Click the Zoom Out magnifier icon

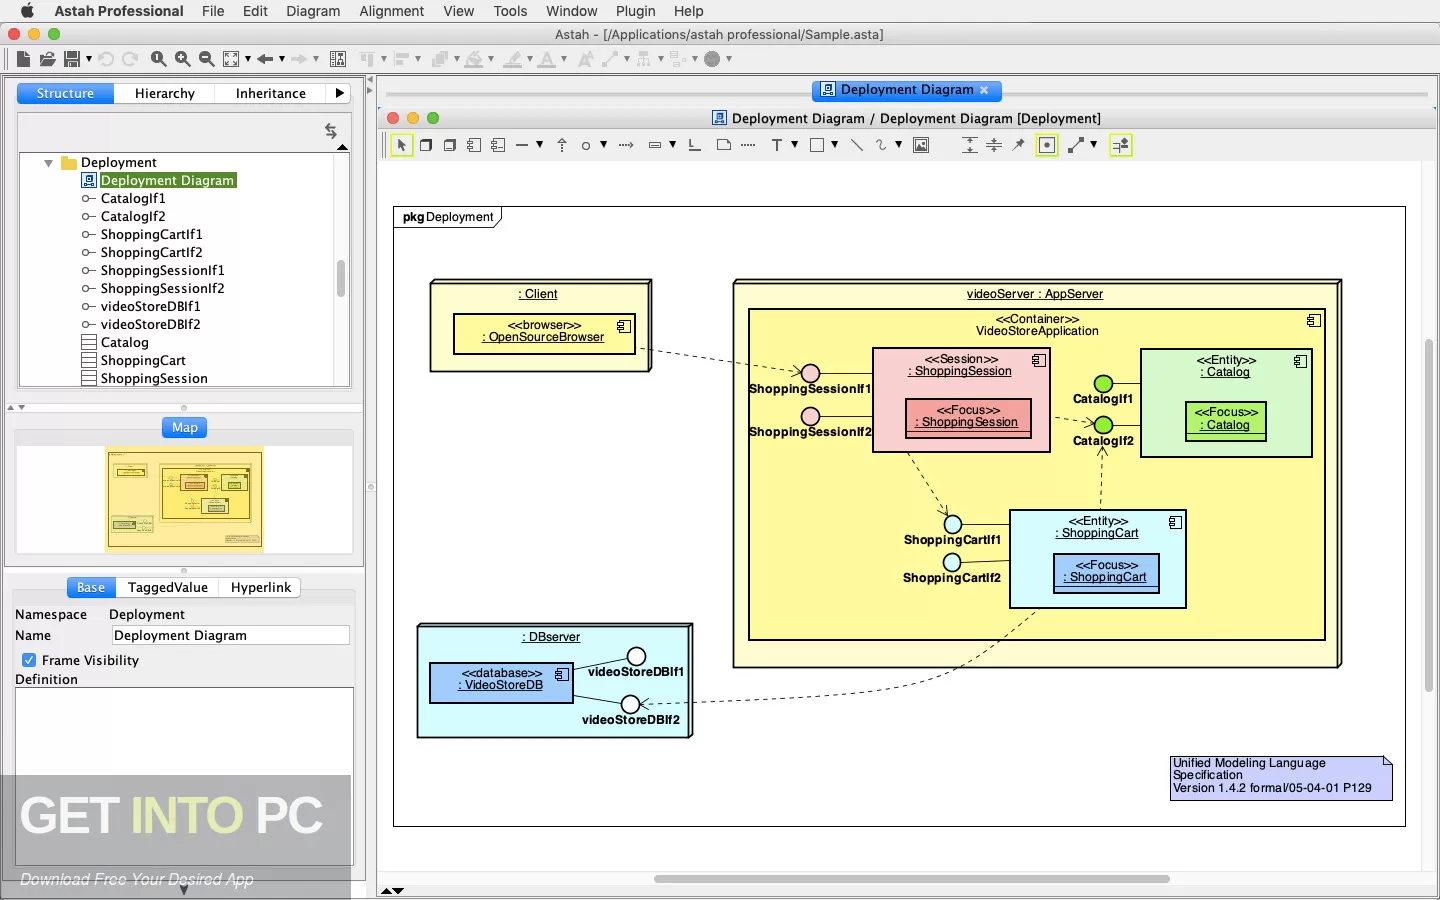pyautogui.click(x=206, y=59)
